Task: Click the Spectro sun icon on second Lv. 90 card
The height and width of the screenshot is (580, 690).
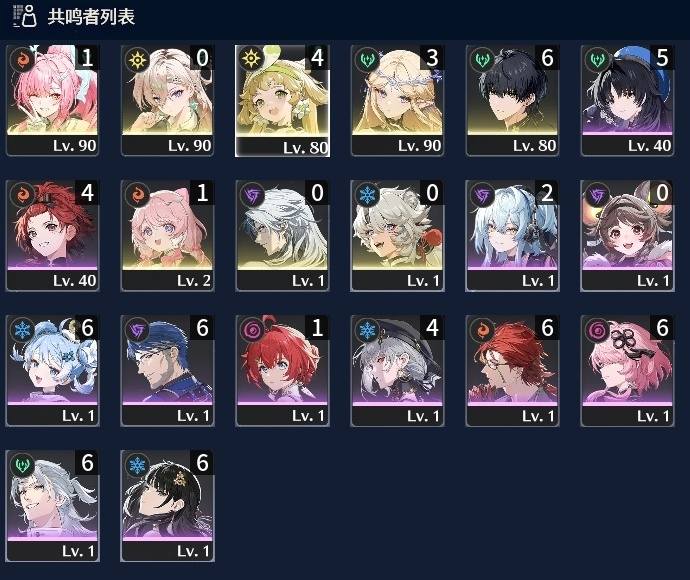Action: pyautogui.click(x=137, y=59)
